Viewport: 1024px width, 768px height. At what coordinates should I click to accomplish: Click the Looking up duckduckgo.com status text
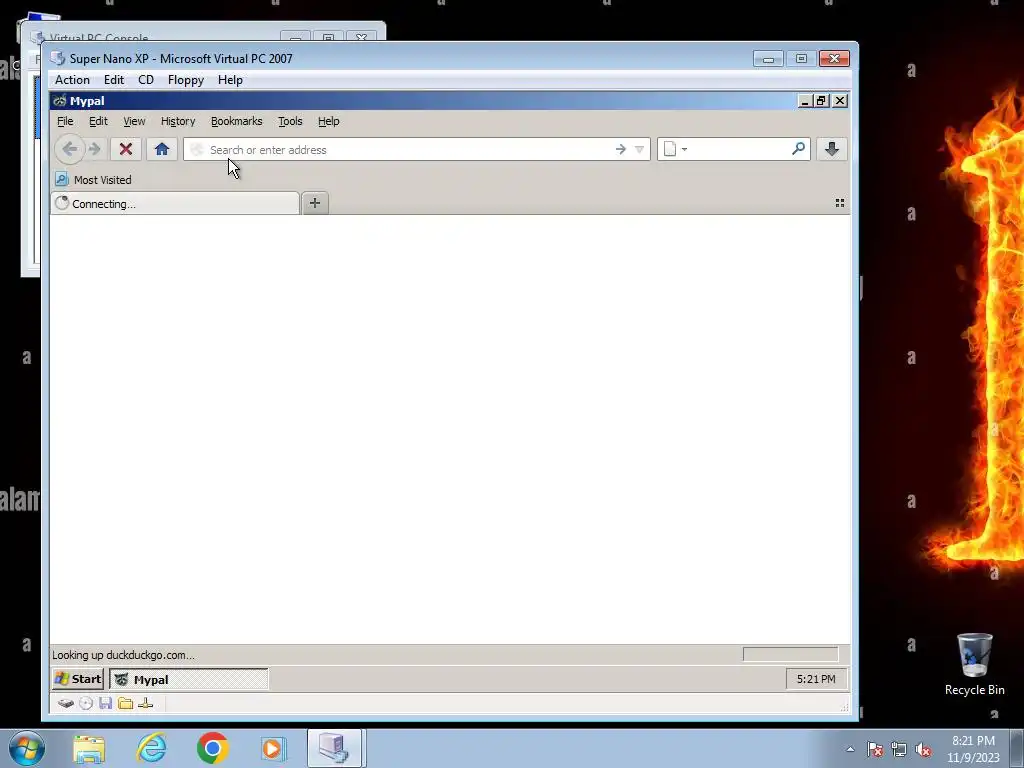[x=123, y=655]
